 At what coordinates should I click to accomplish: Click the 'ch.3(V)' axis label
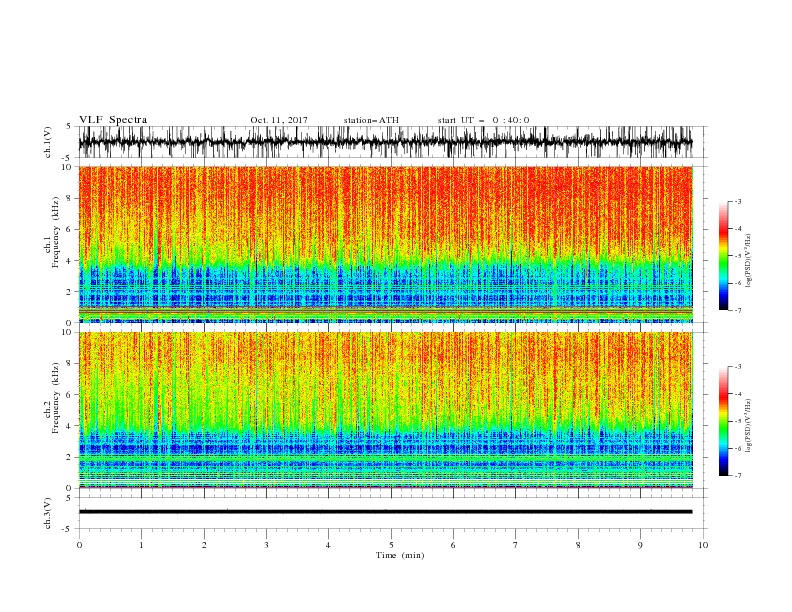click(48, 513)
